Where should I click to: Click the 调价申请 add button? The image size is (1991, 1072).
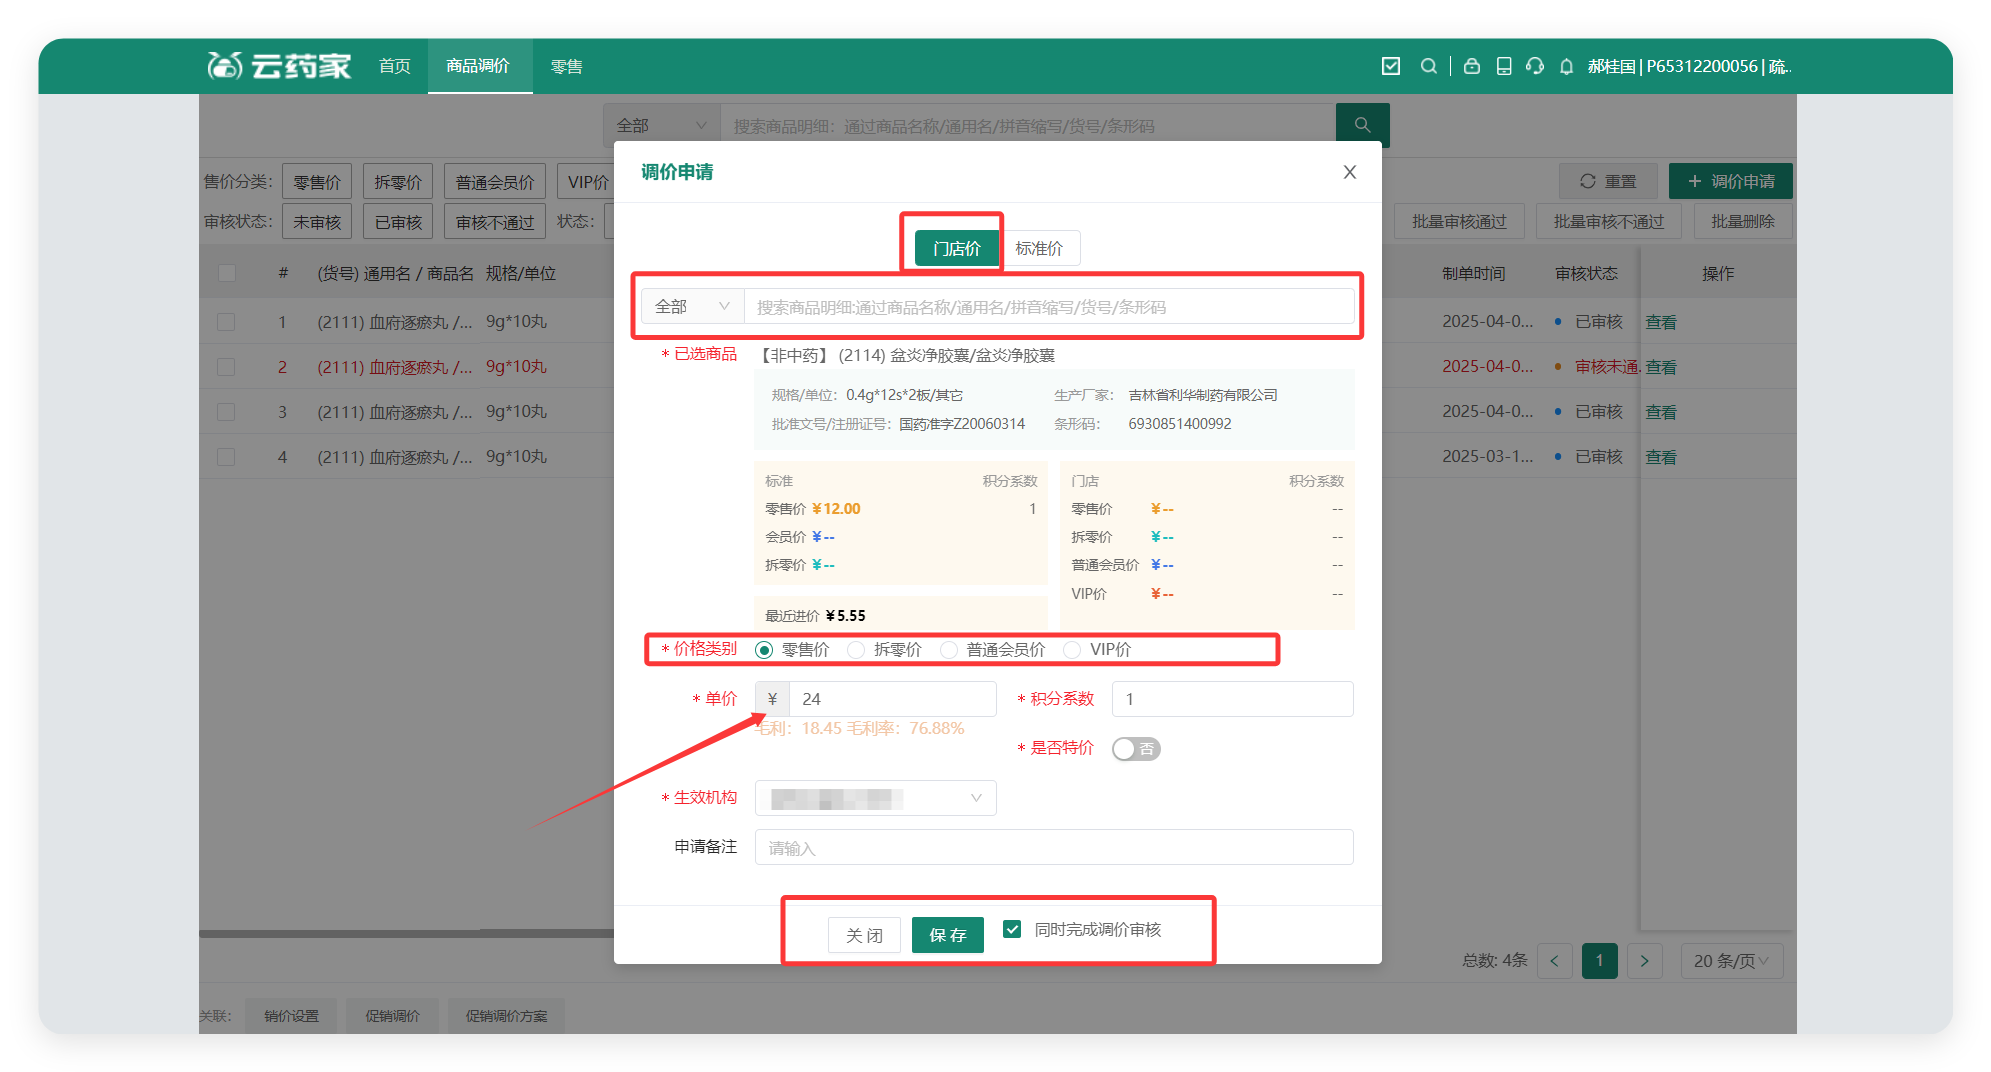[x=1730, y=181]
